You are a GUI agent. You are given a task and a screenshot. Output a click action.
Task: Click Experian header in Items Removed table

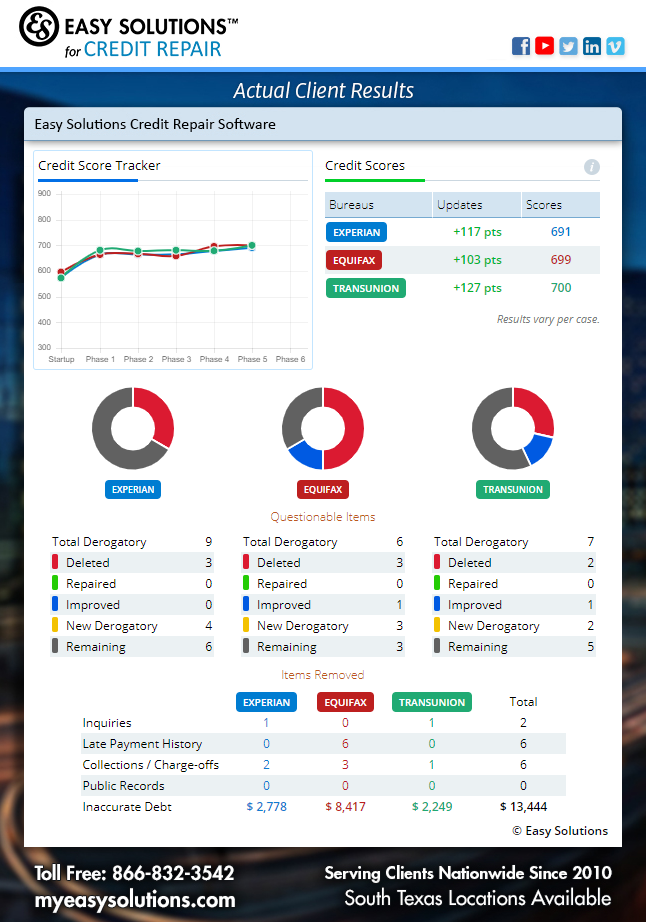266,702
